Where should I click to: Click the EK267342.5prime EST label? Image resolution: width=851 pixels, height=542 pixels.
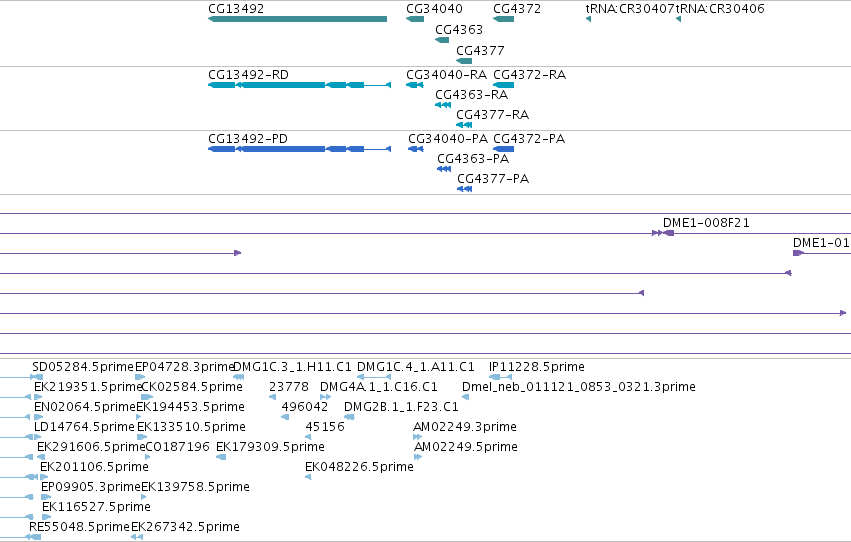click(186, 527)
